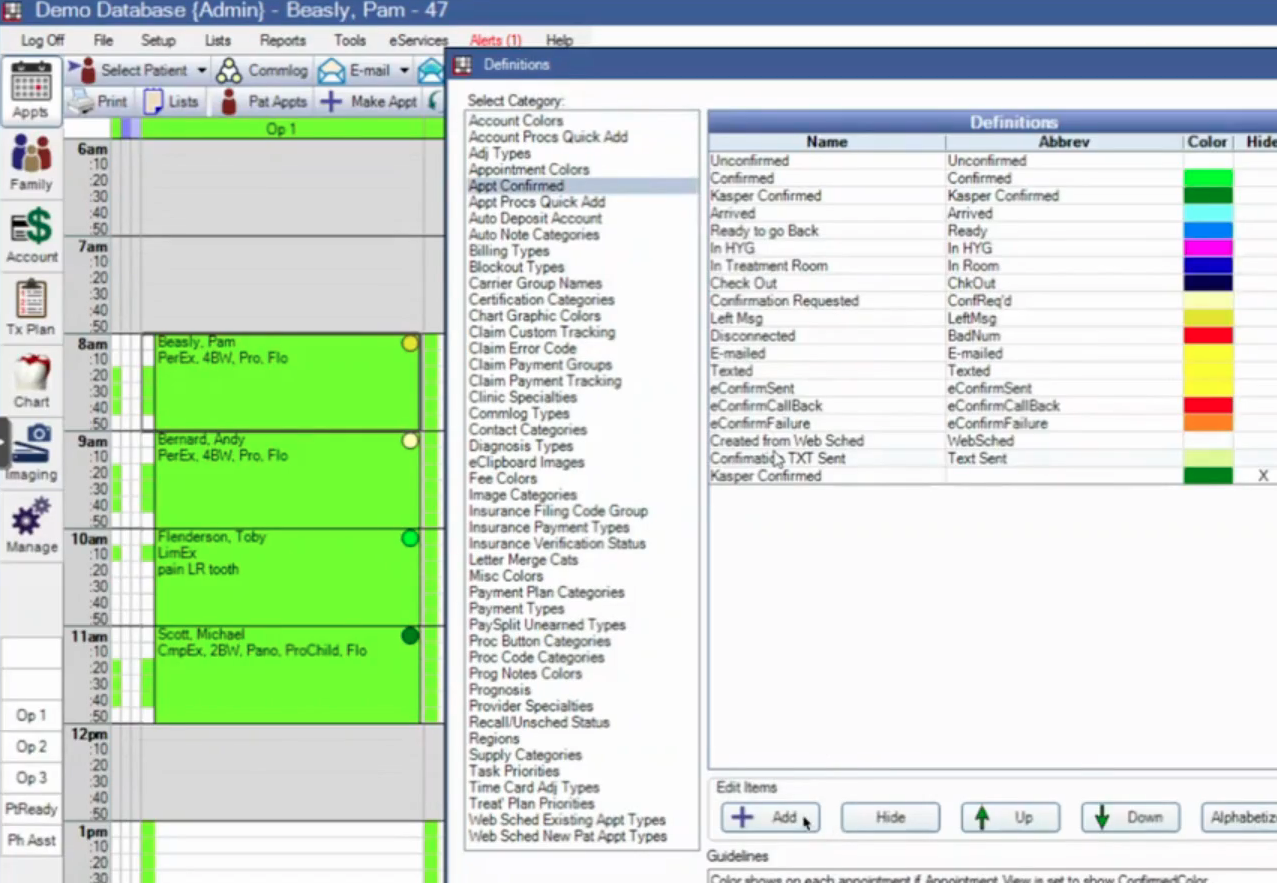Click the Add button in Edit Items
This screenshot has width=1277, height=883.
point(770,818)
